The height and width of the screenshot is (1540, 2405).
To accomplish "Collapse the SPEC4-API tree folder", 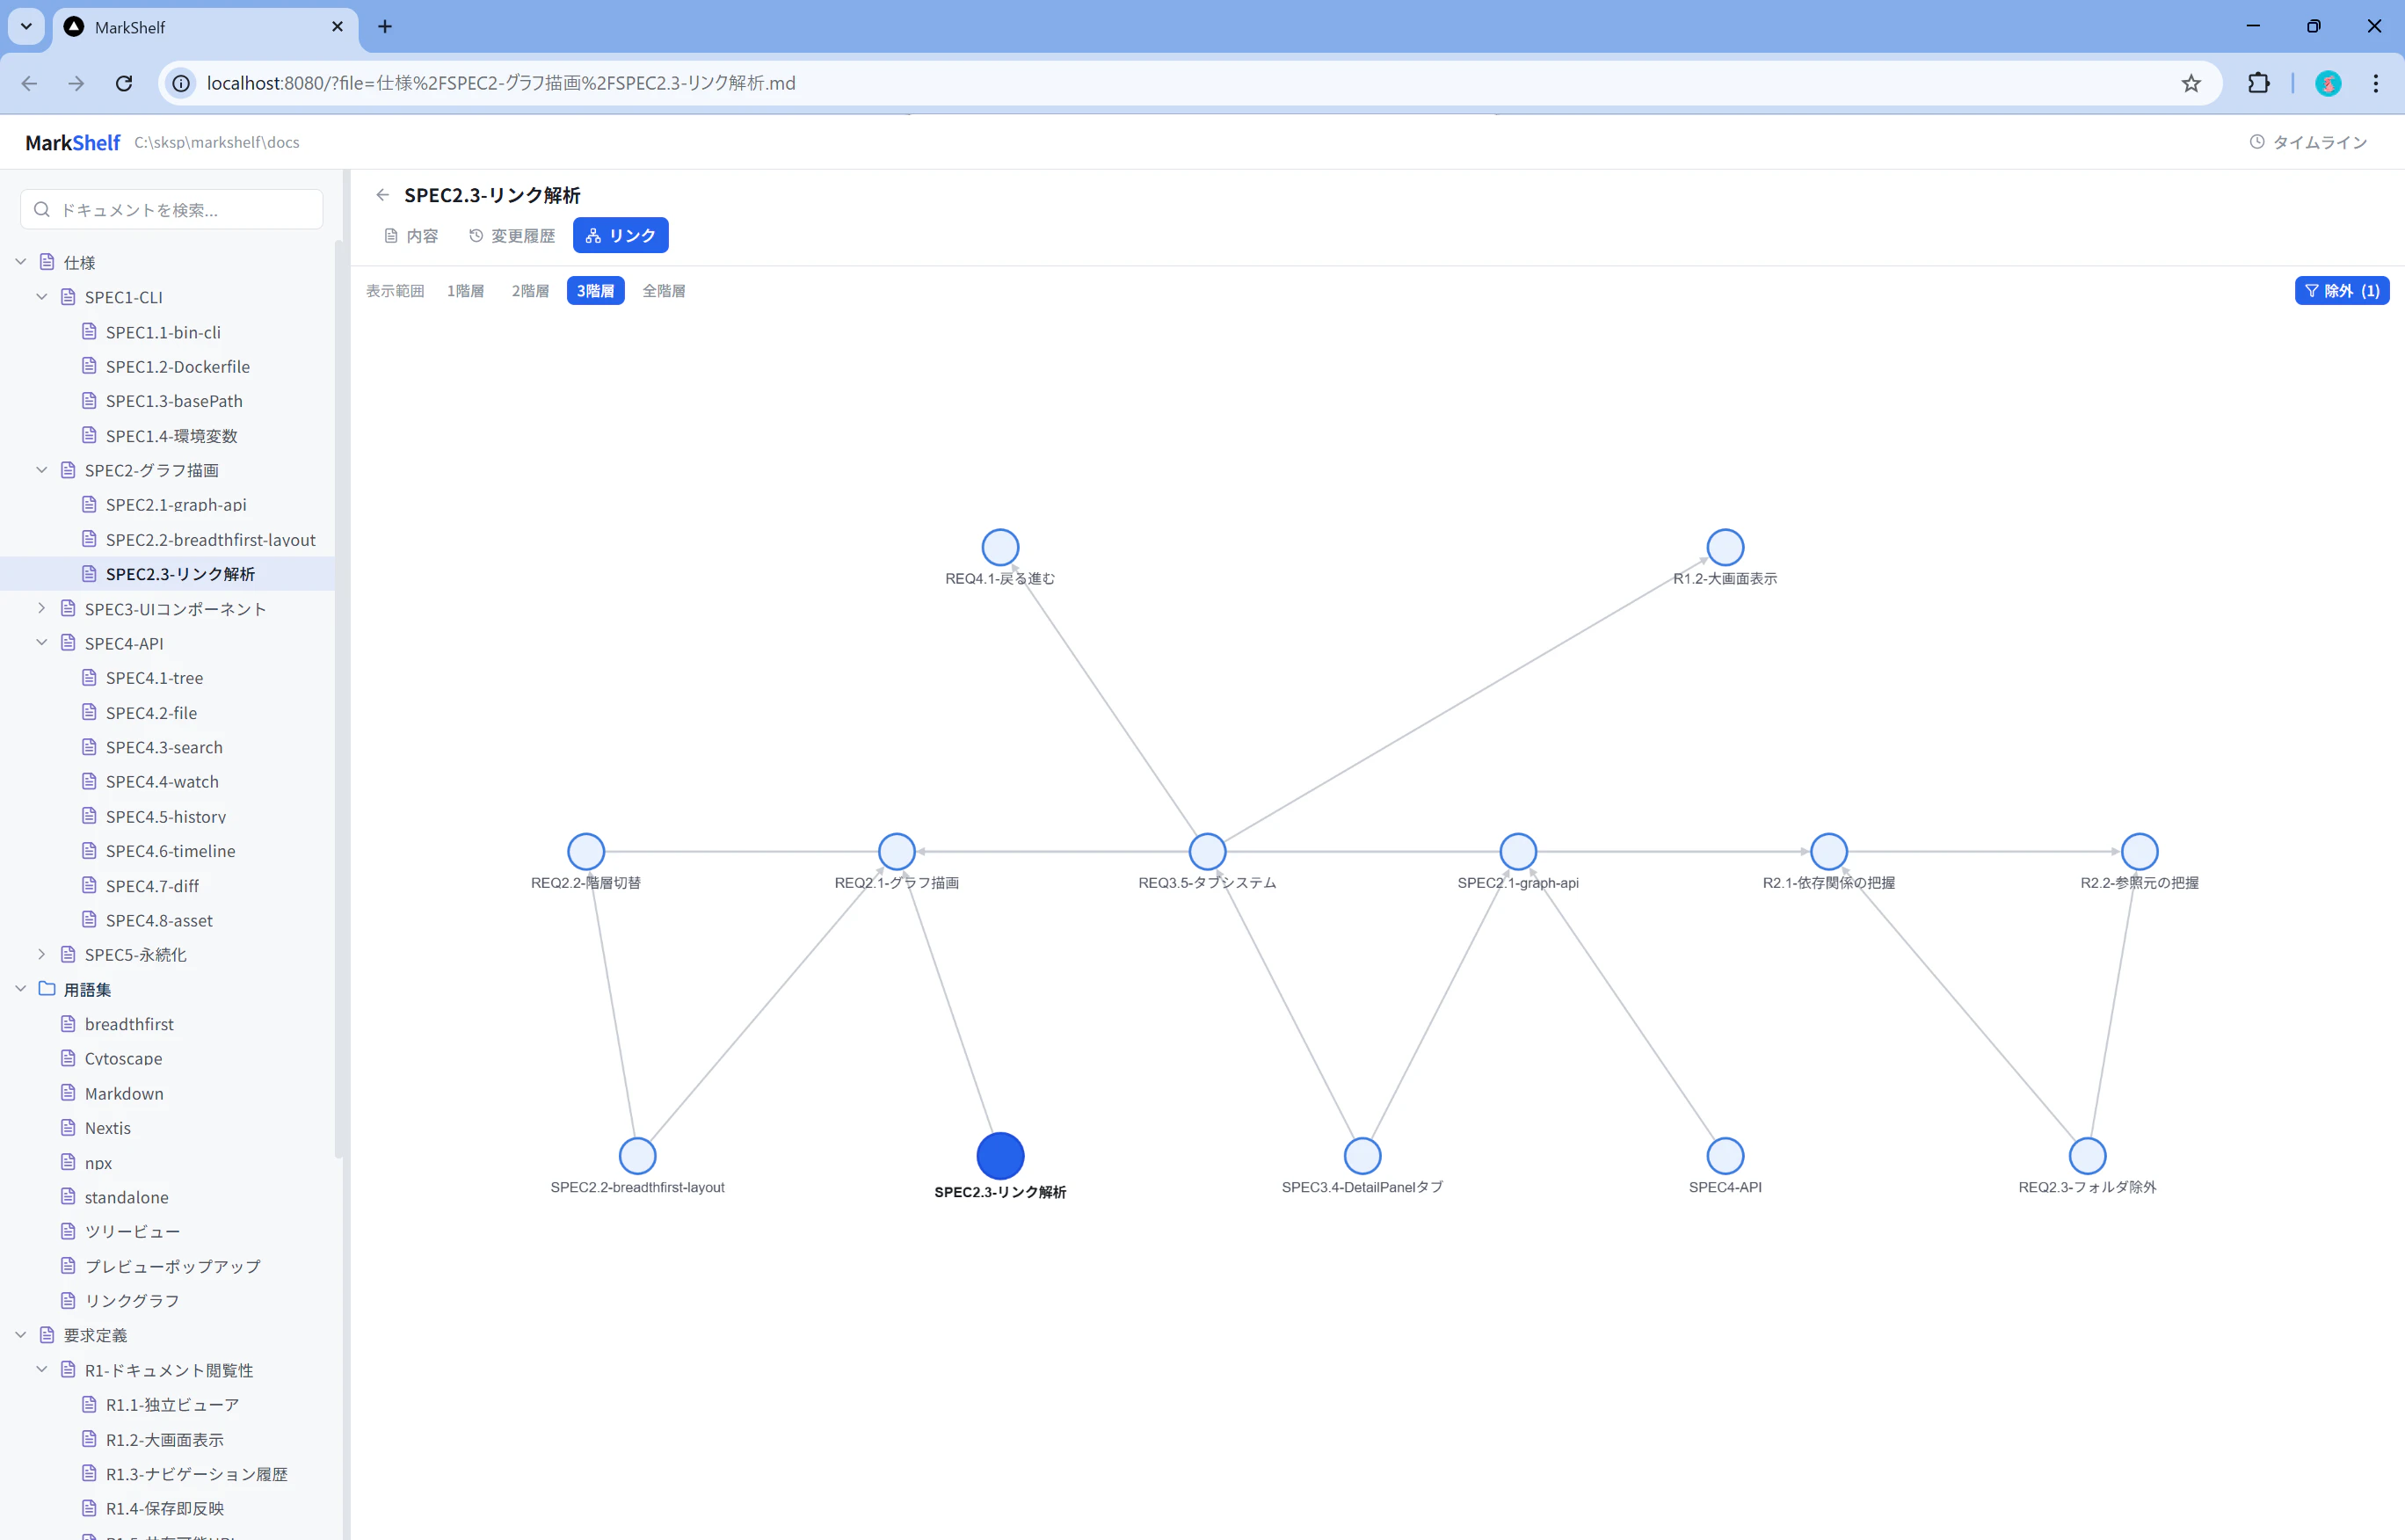I will (x=41, y=643).
